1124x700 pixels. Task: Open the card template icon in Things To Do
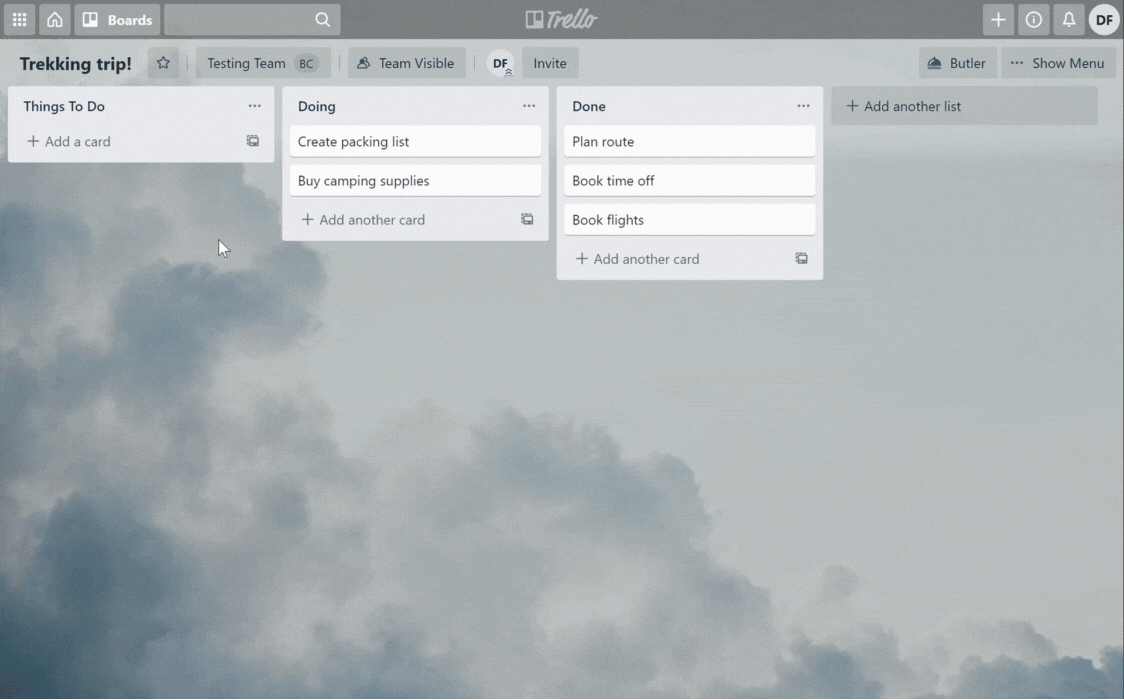(x=252, y=141)
